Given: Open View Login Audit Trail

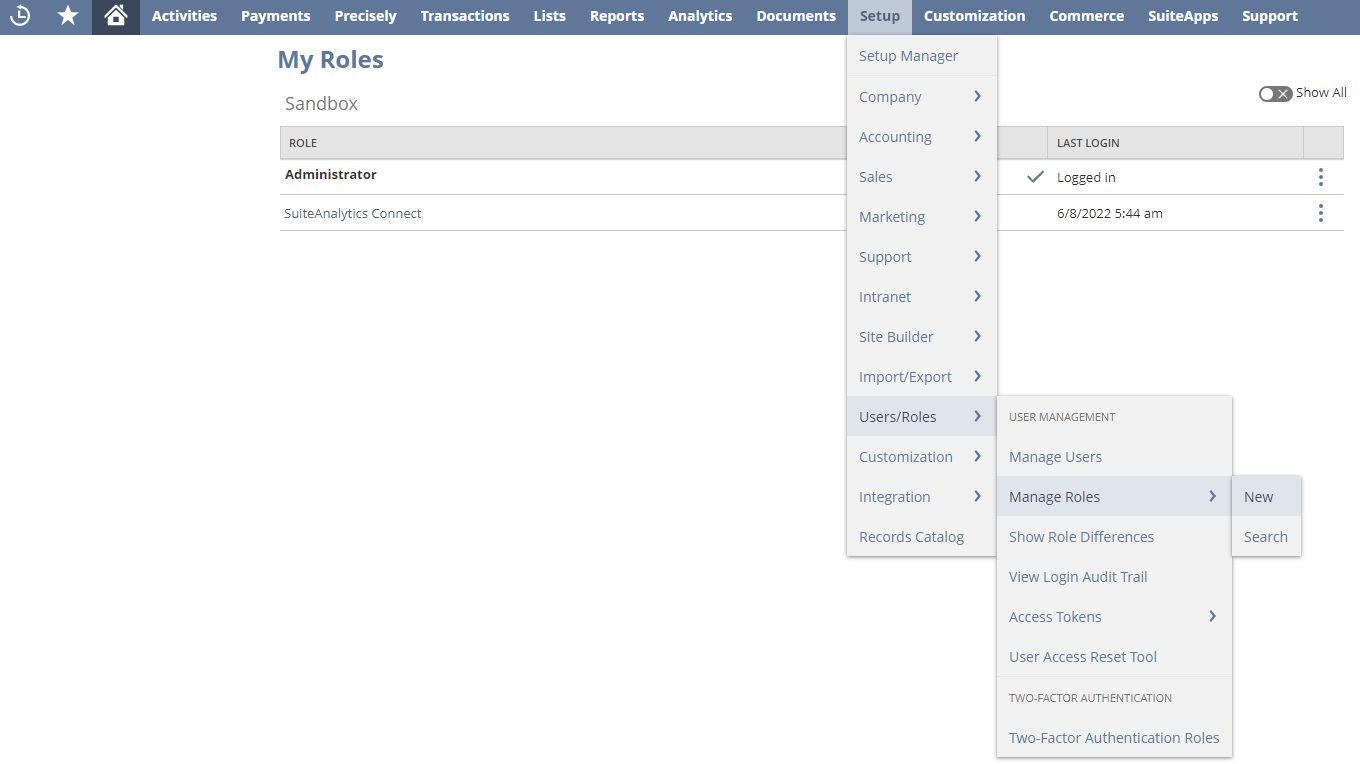Looking at the screenshot, I should (x=1078, y=577).
